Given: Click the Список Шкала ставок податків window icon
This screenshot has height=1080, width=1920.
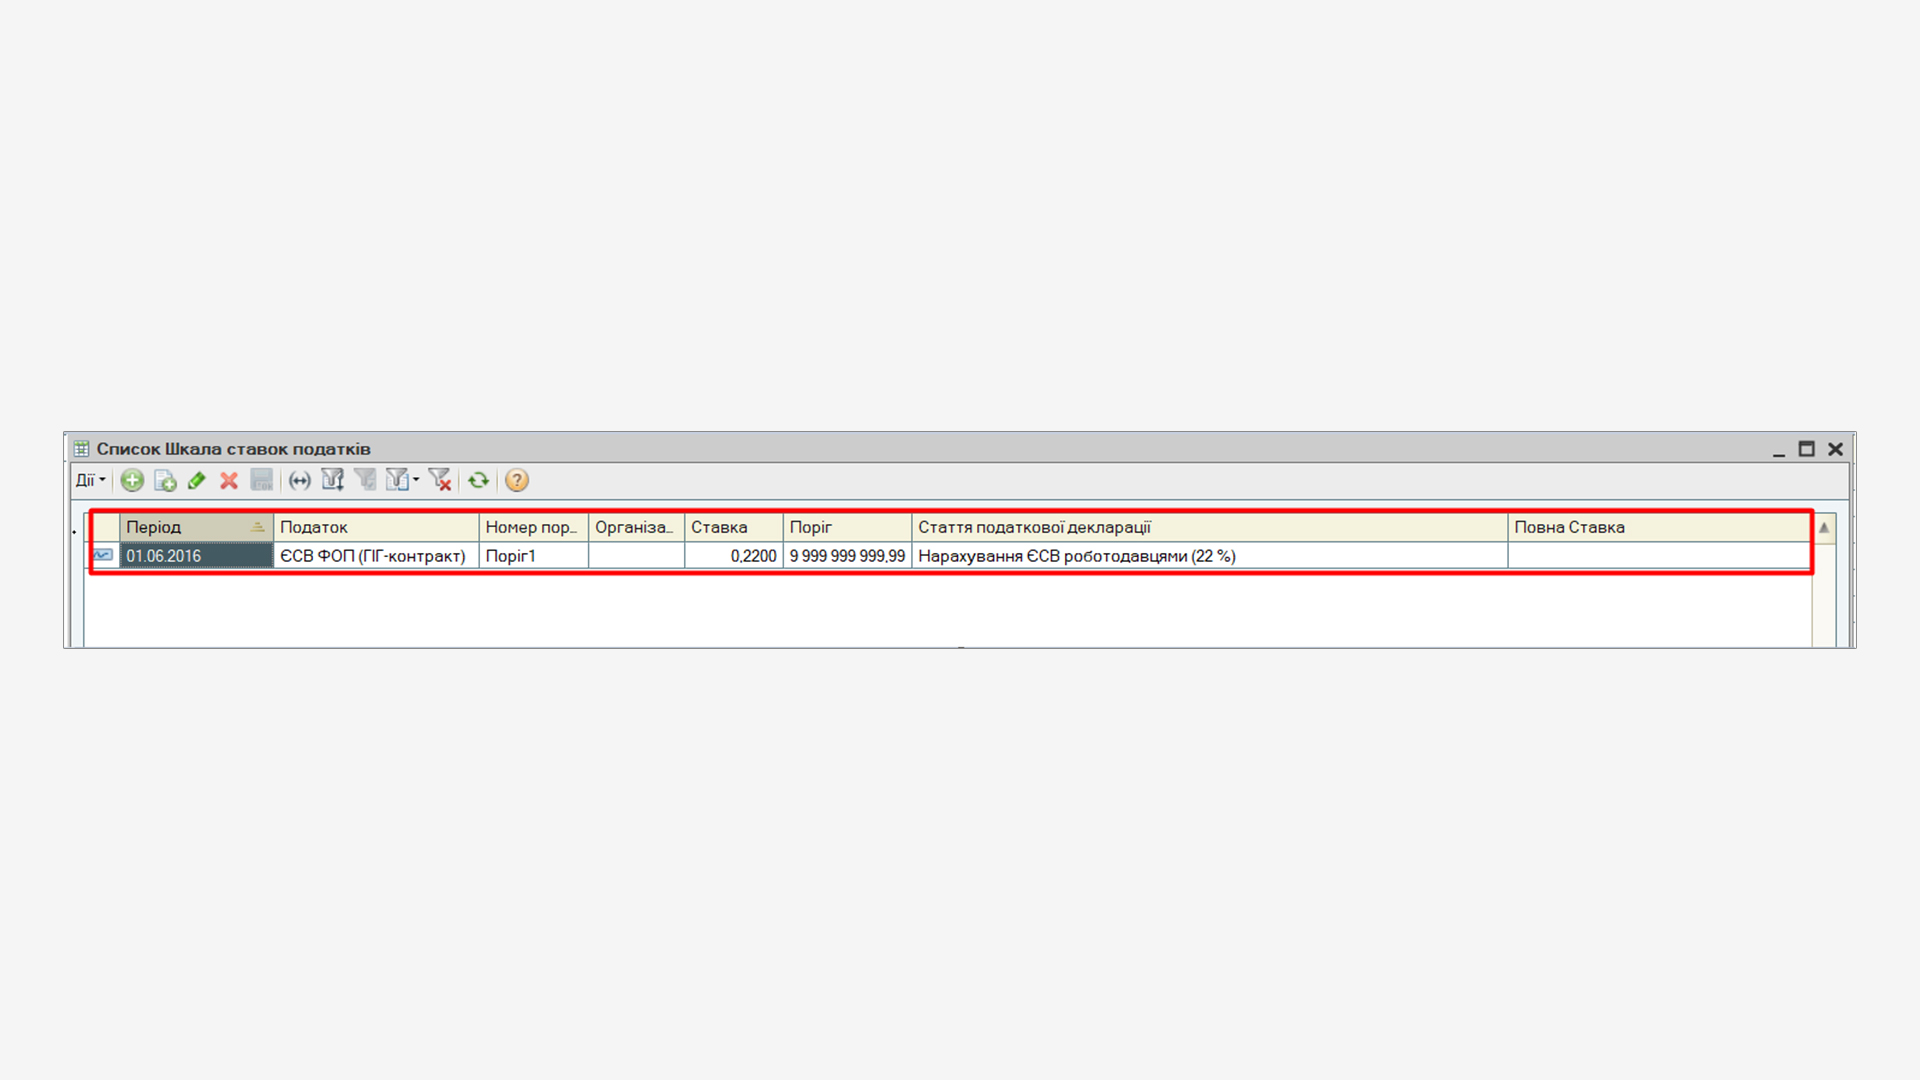Looking at the screenshot, I should click(x=82, y=449).
